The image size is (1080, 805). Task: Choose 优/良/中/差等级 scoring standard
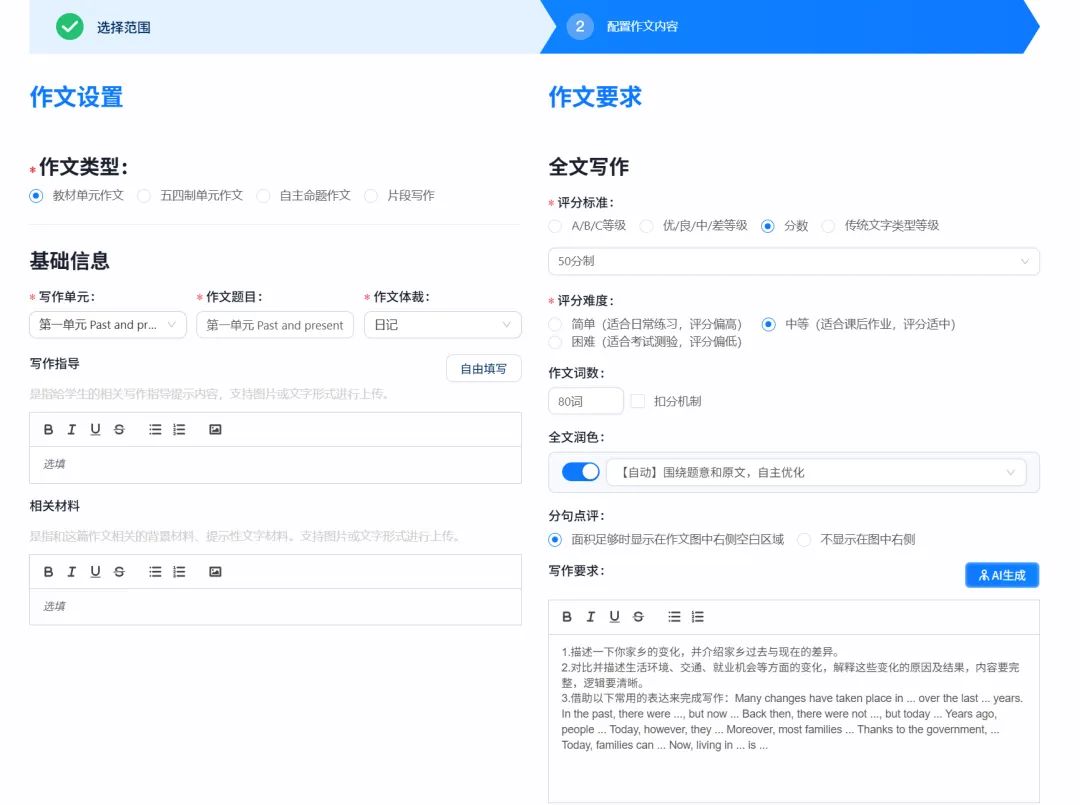[x=646, y=226]
